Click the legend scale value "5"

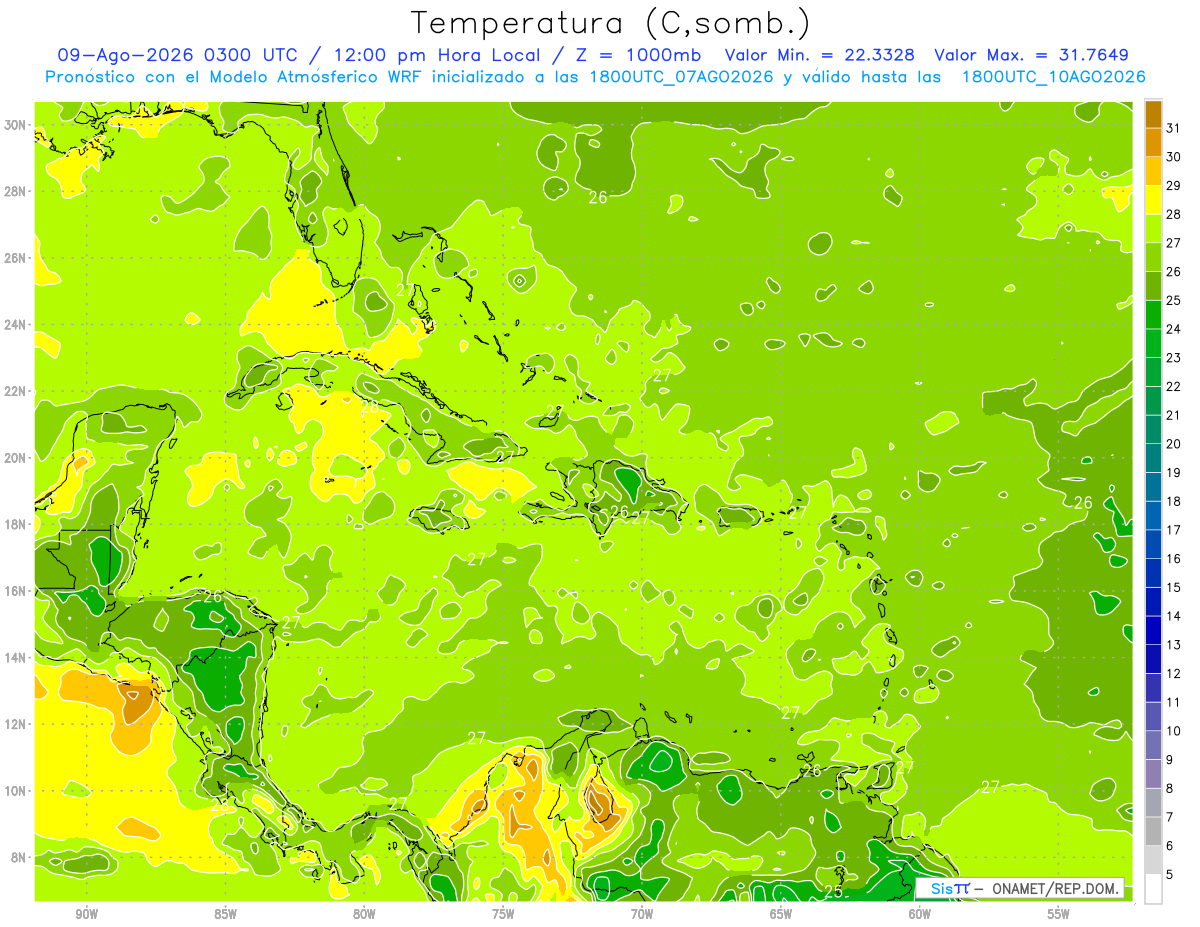pyautogui.click(x=1170, y=874)
